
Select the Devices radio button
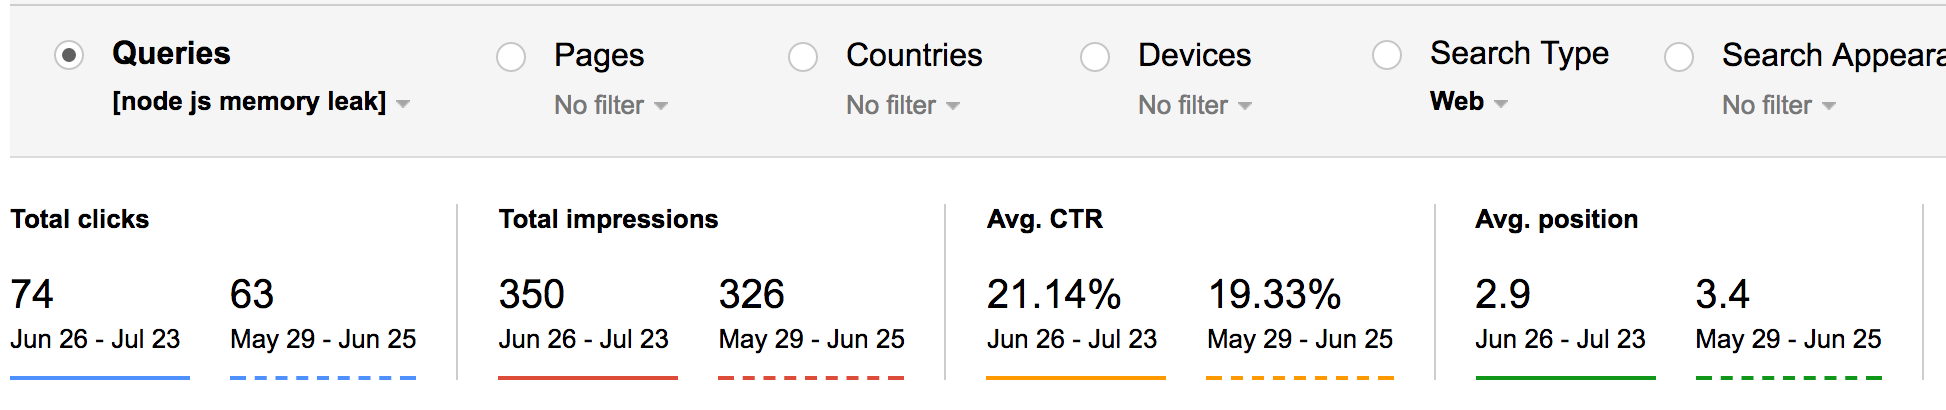[1095, 57]
